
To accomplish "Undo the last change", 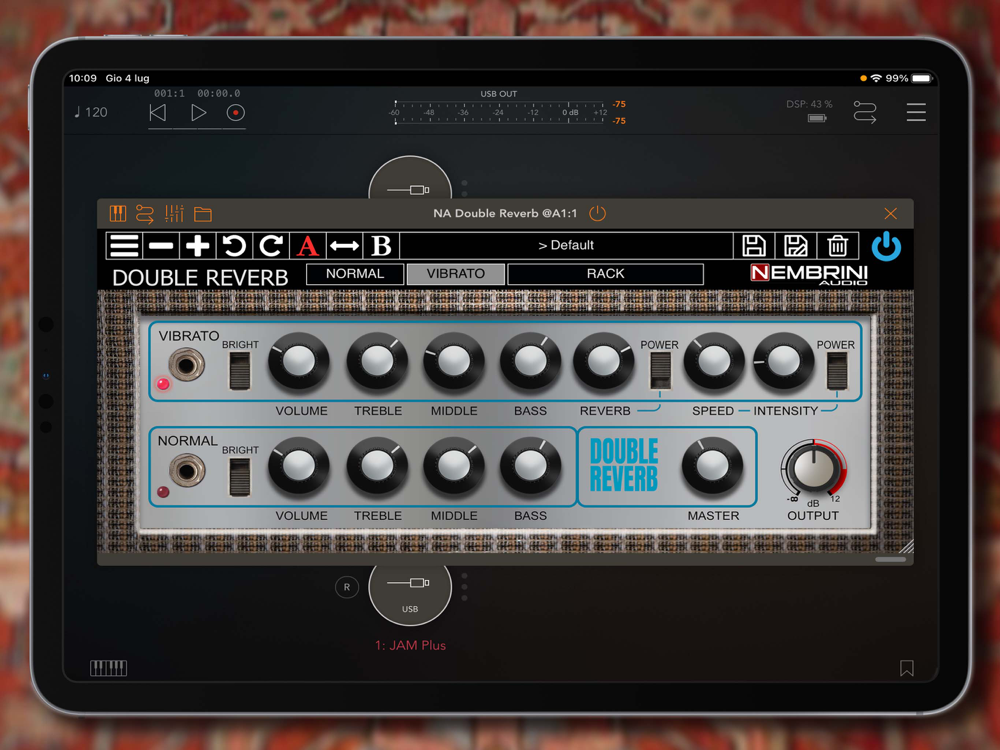I will coord(234,246).
